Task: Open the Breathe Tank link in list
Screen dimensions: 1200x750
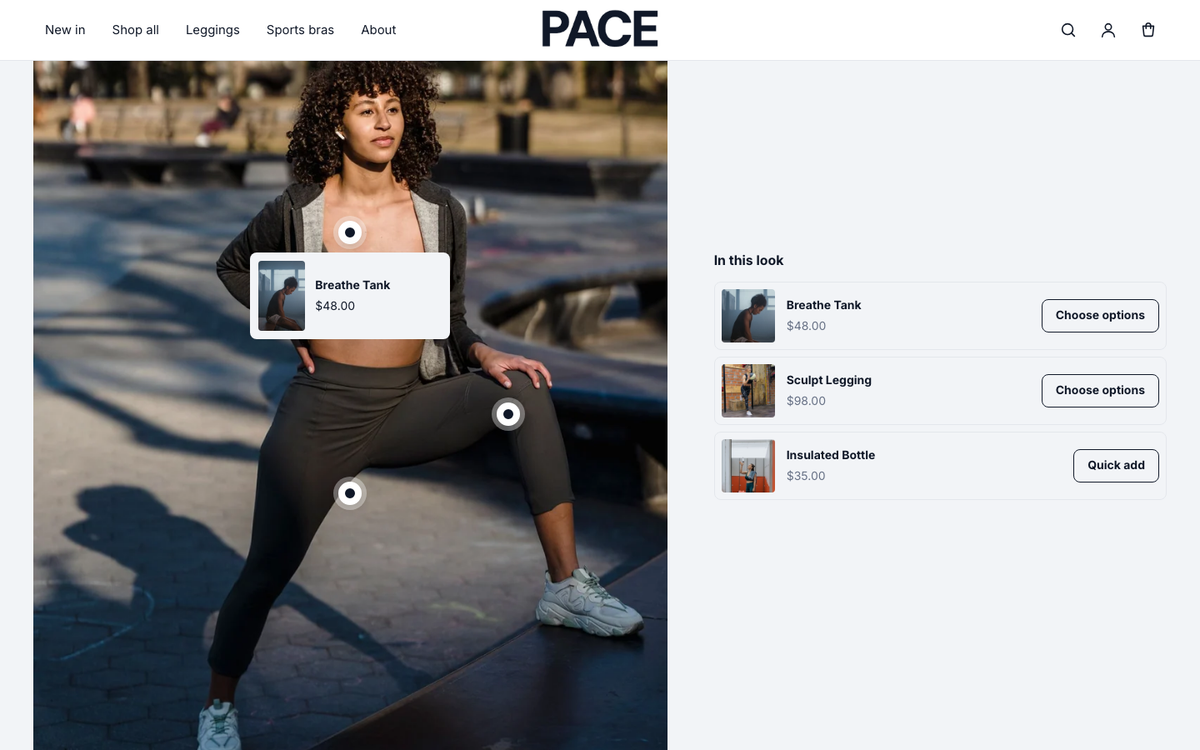Action: click(x=824, y=305)
